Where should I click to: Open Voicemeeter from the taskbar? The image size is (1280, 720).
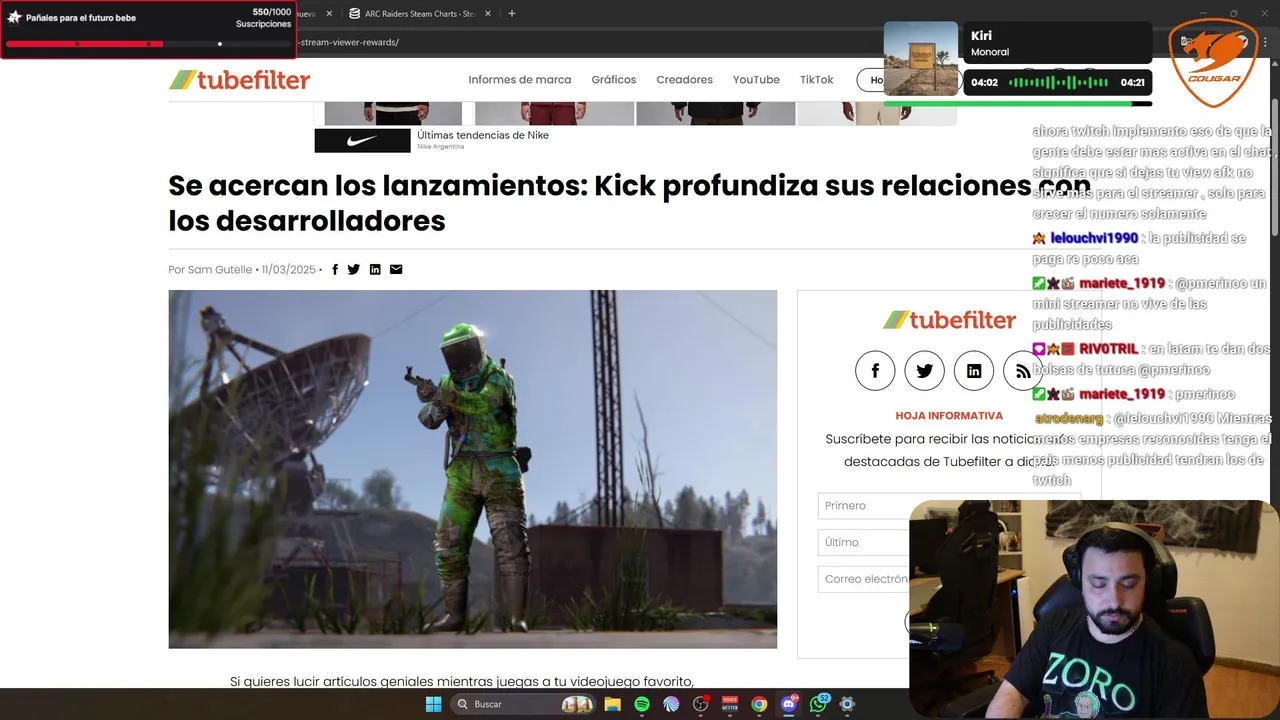730,704
